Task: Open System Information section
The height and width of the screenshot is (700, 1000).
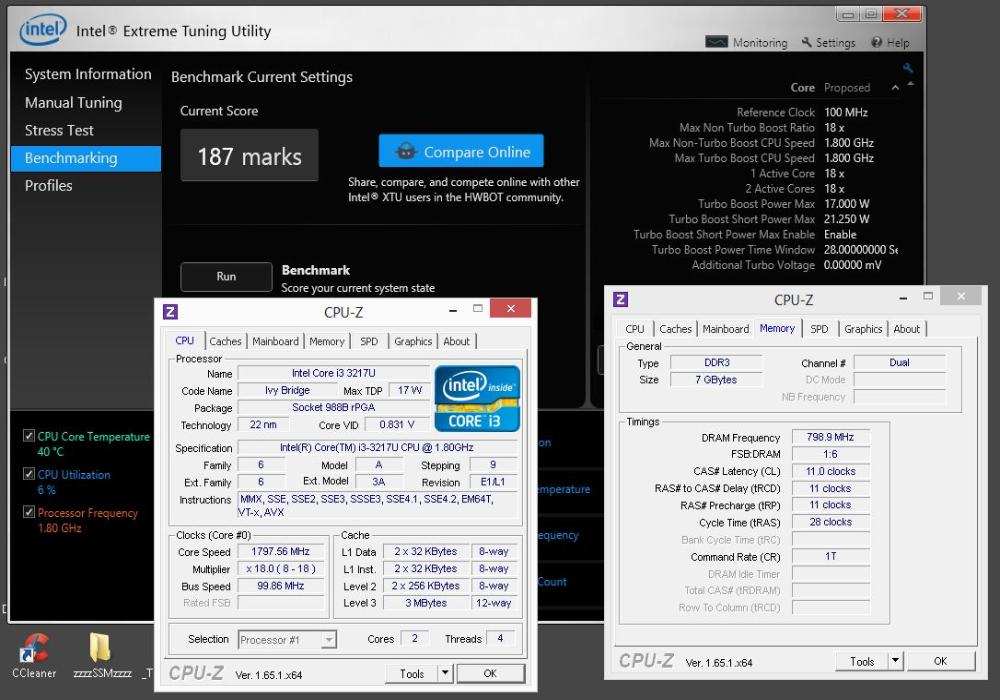Action: click(x=88, y=74)
